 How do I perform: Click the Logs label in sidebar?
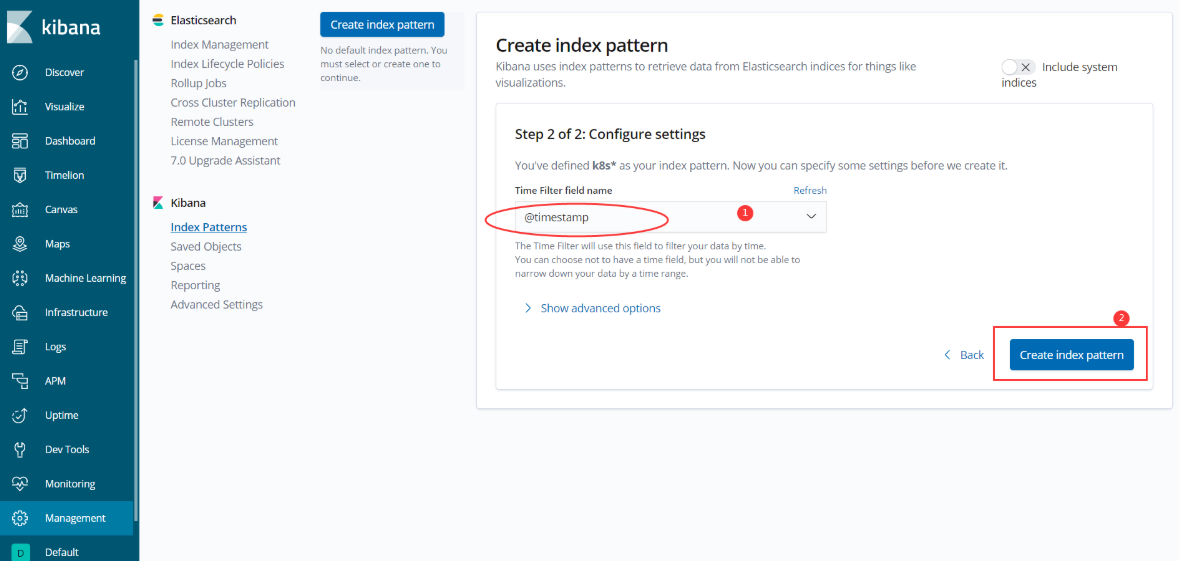click(x=56, y=347)
